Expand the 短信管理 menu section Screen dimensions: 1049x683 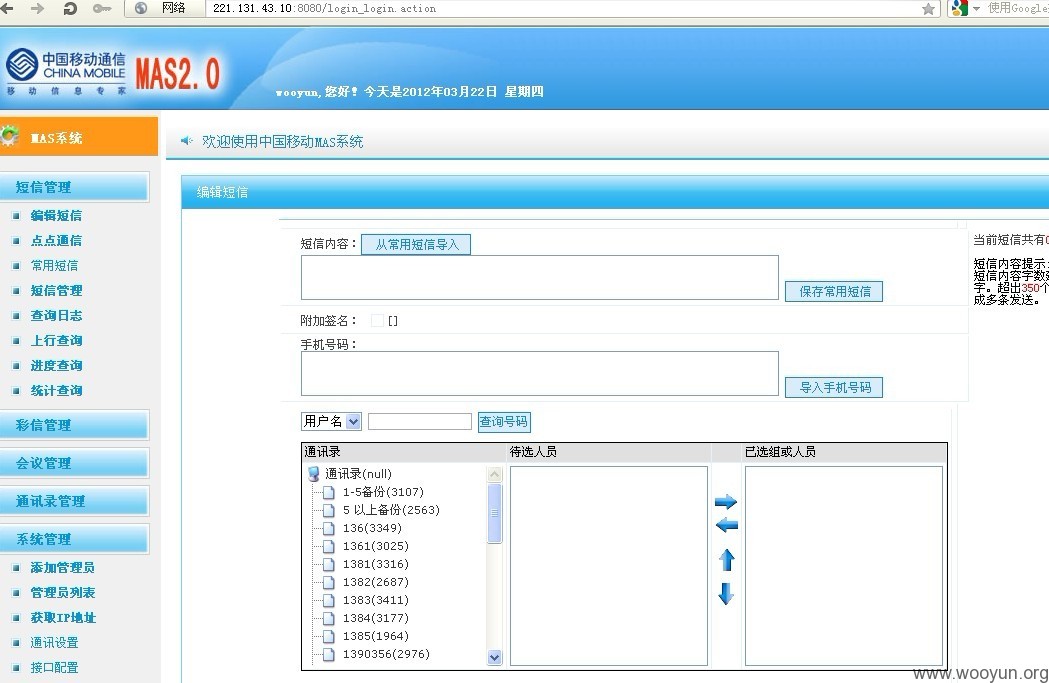coord(74,187)
